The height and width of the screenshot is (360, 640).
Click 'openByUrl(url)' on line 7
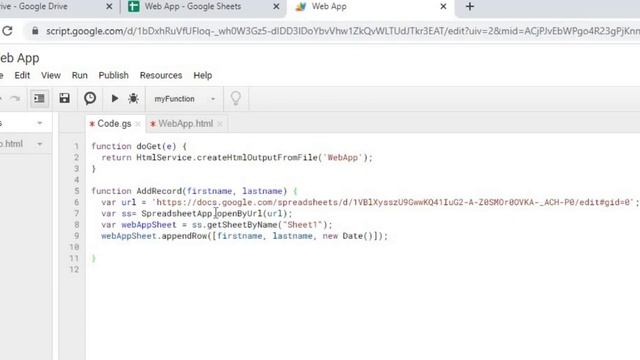pyautogui.click(x=251, y=213)
